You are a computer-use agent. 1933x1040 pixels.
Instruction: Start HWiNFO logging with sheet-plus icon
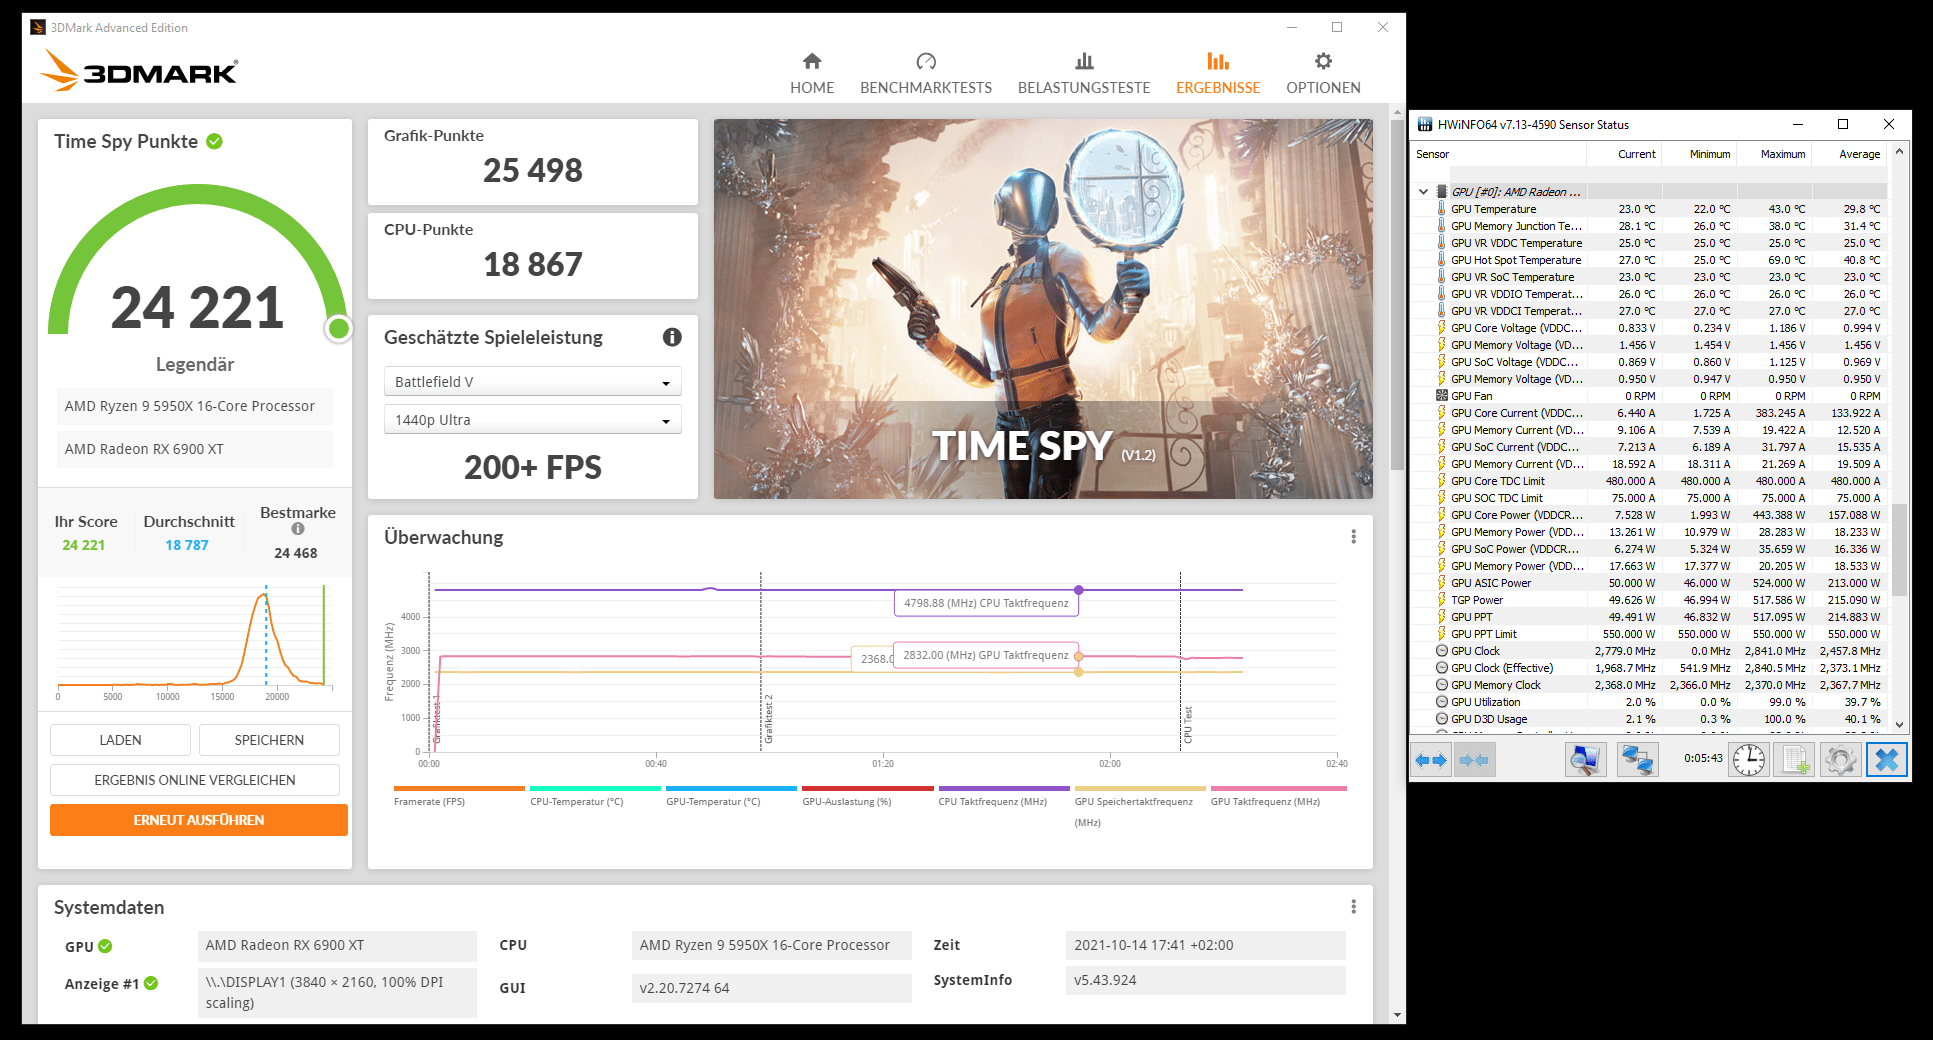1796,760
